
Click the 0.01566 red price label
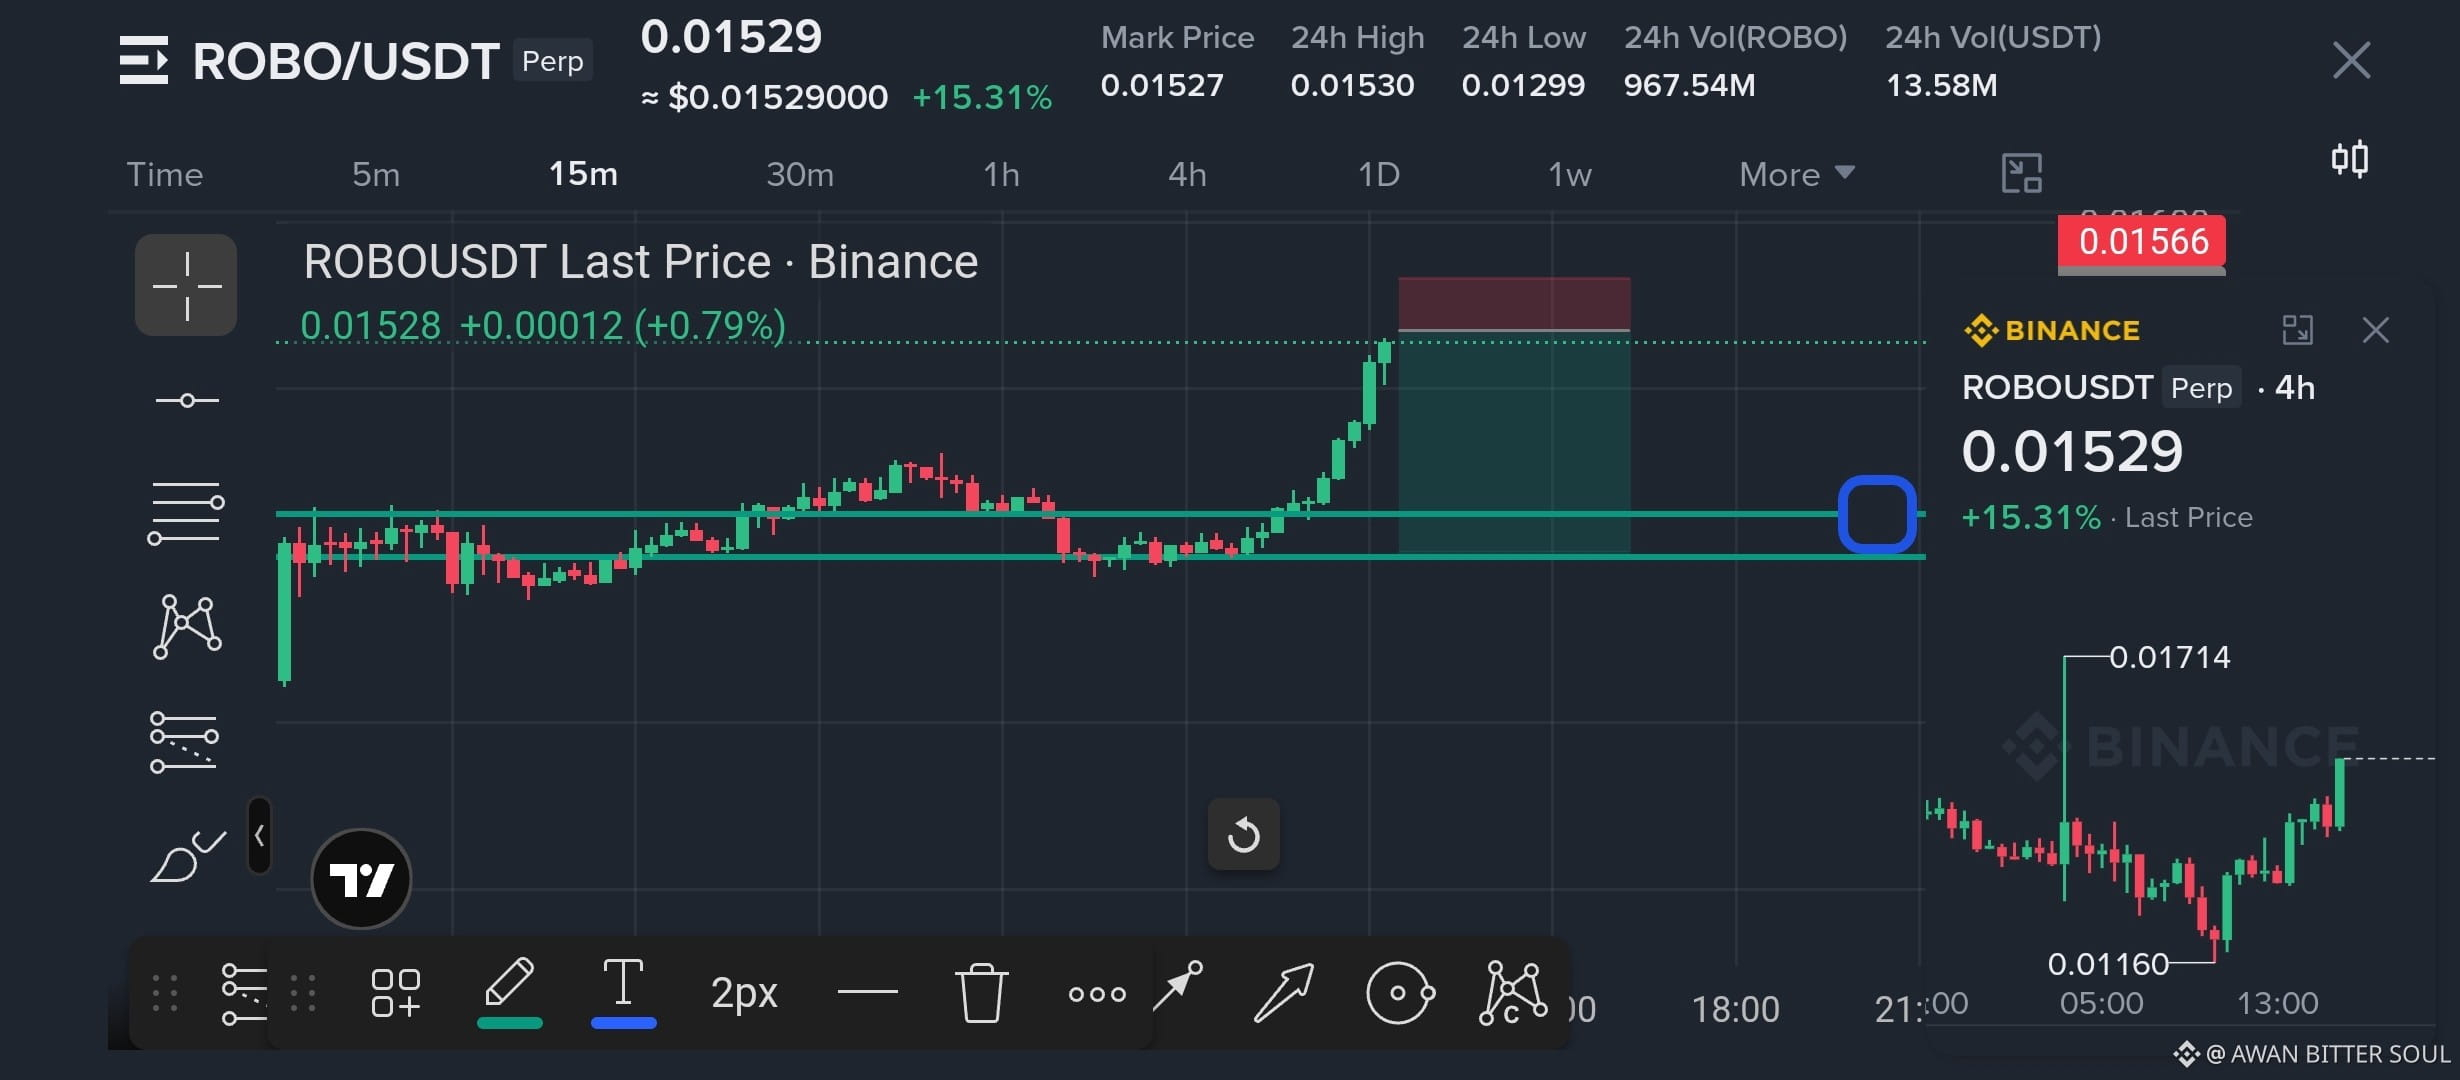[x=2142, y=242]
